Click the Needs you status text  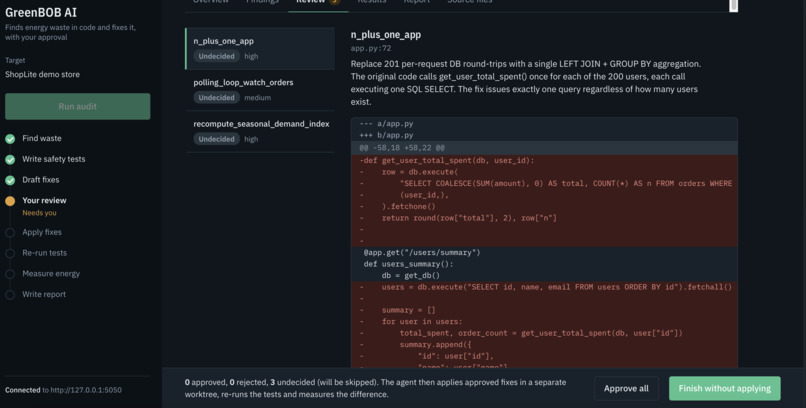point(39,213)
